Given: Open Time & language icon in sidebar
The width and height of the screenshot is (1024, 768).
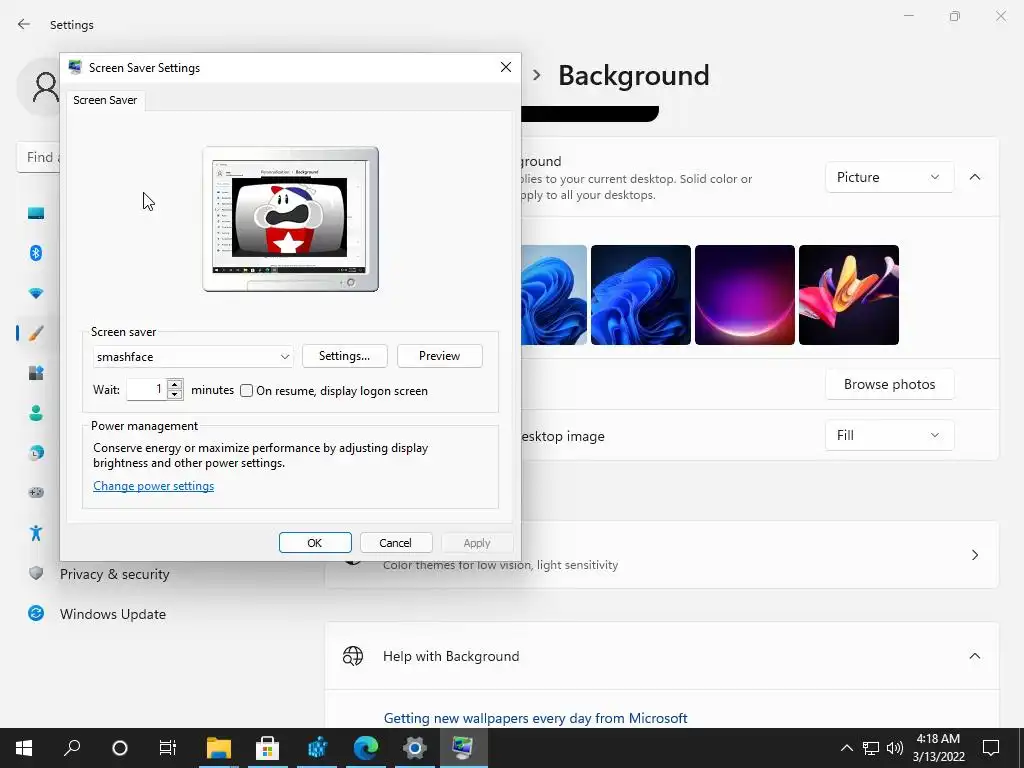Looking at the screenshot, I should pyautogui.click(x=36, y=453).
